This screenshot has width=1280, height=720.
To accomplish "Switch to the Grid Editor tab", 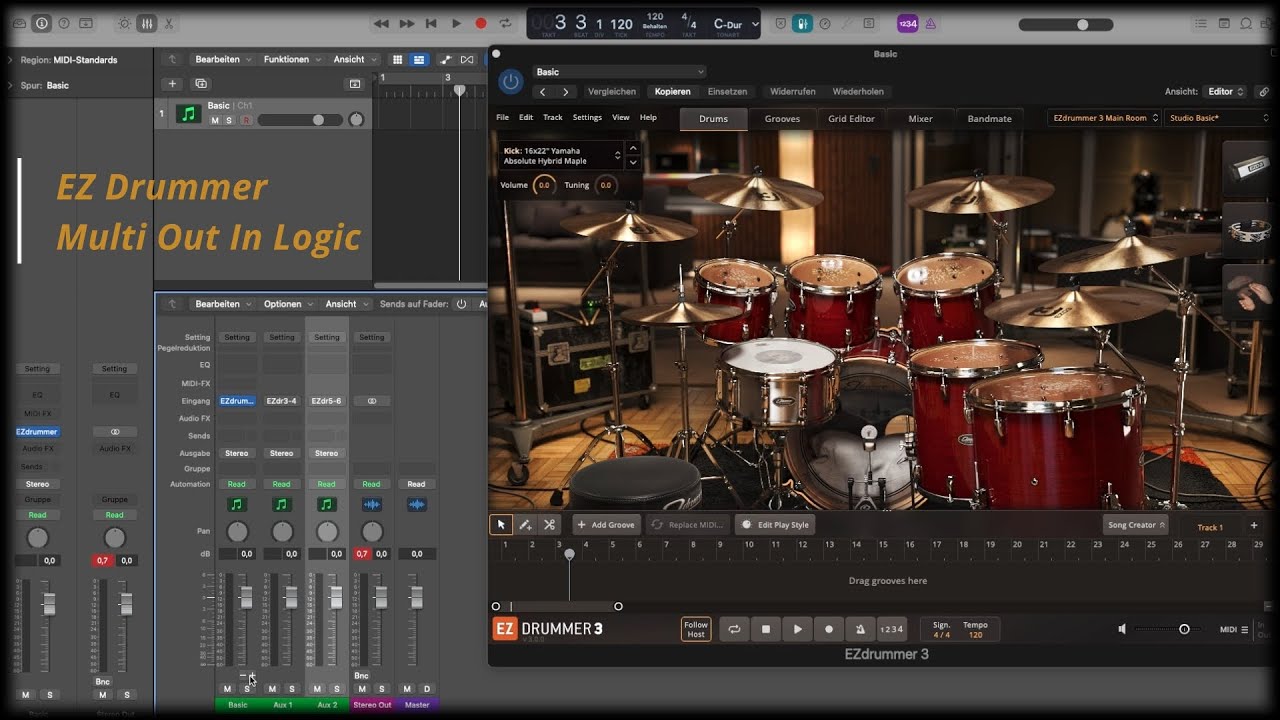I will tap(852, 118).
